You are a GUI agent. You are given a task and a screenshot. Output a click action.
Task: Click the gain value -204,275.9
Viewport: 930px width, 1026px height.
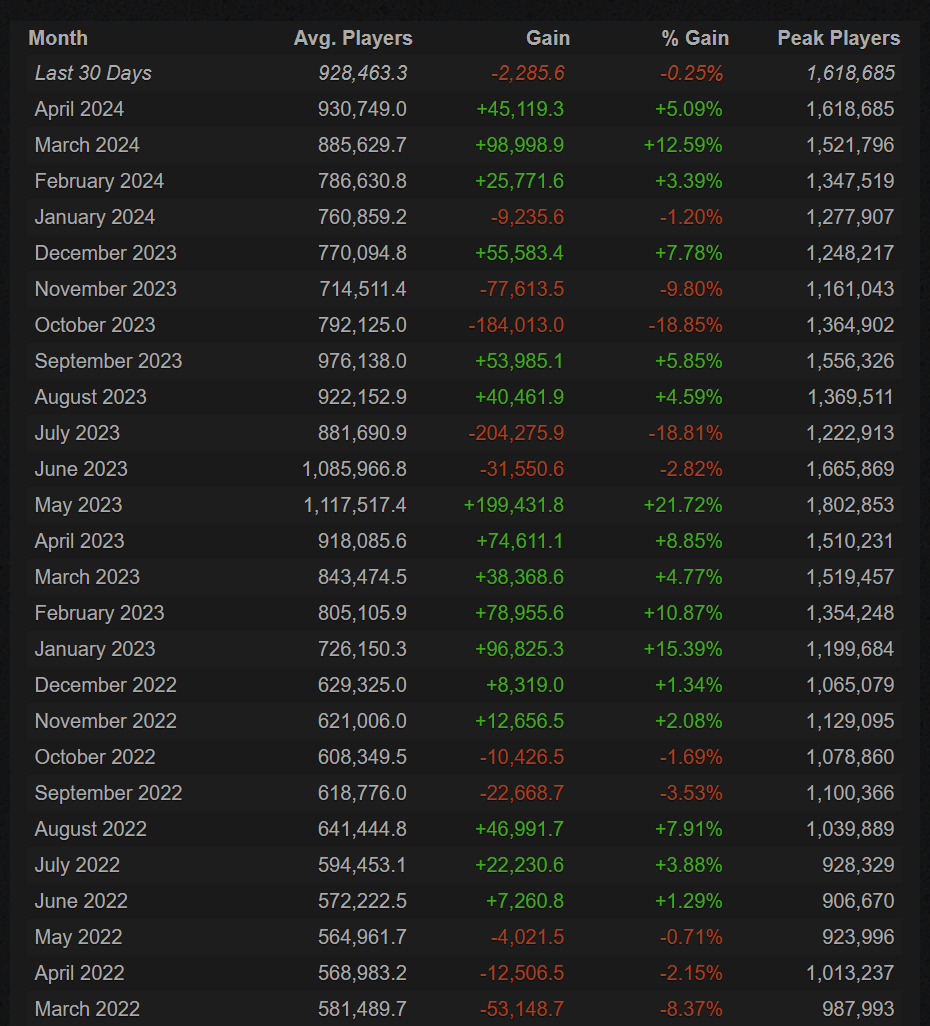pyautogui.click(x=516, y=433)
